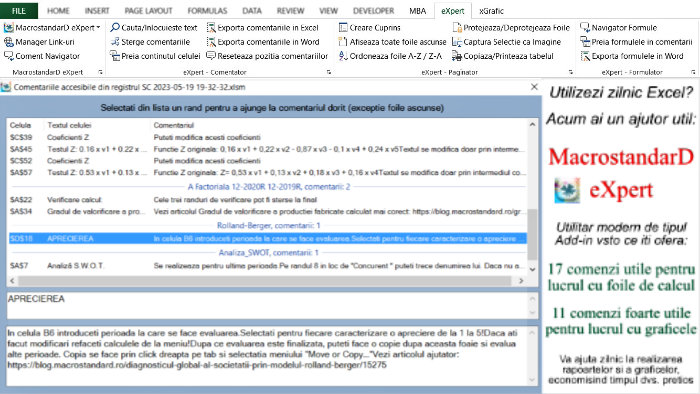Image resolution: width=700 pixels, height=394 pixels.
Task: Click the Celula column header
Action: point(21,125)
